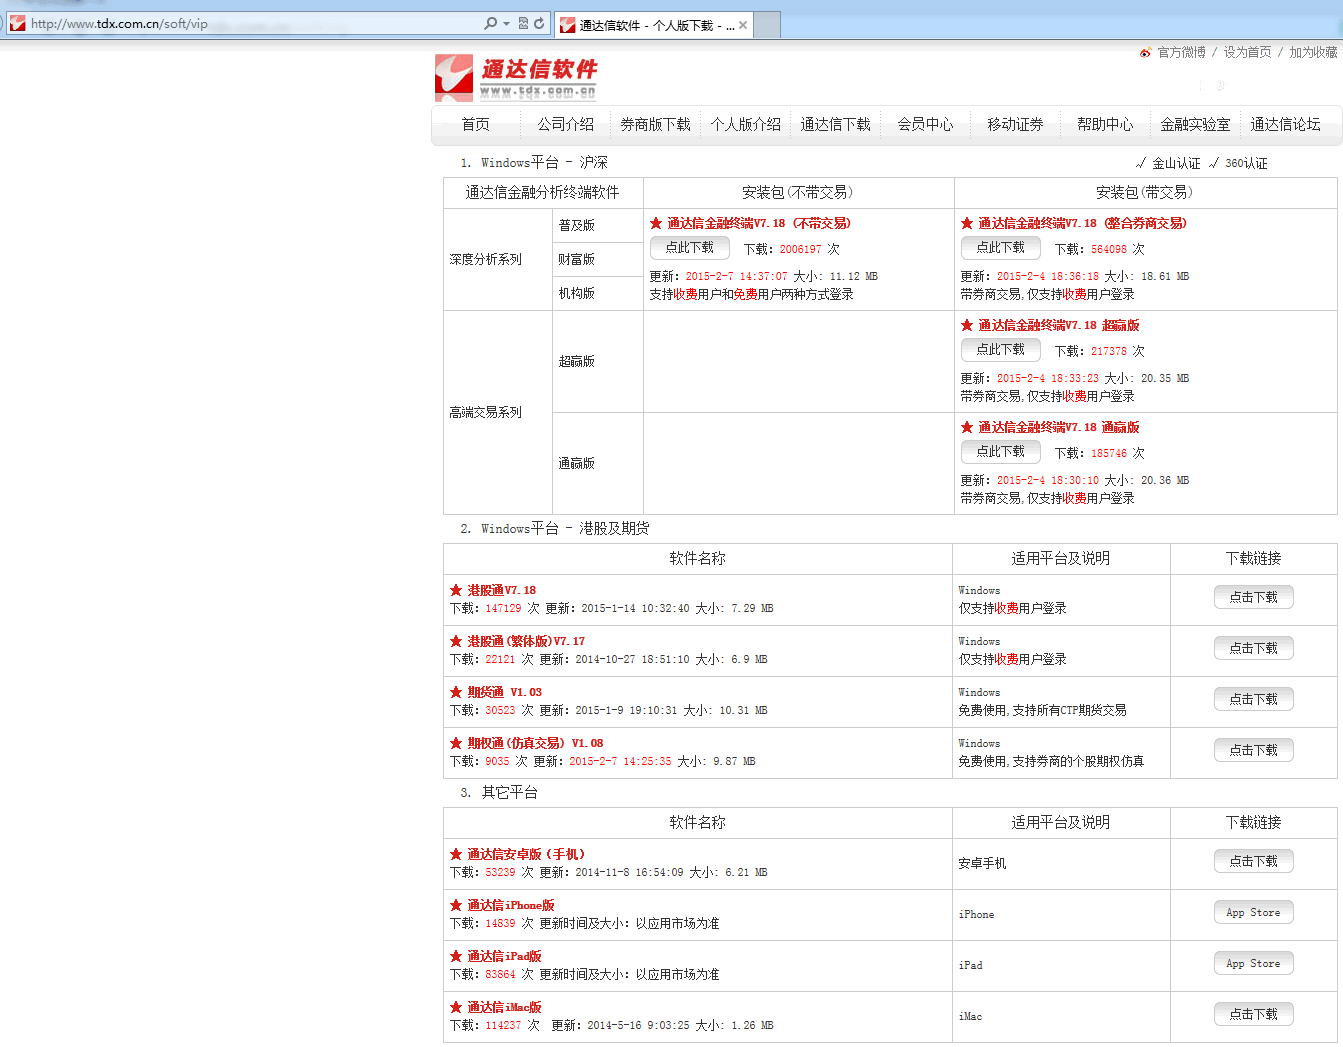Click the page favicon in address bar
Image resolution: width=1343 pixels, height=1047 pixels.
point(17,23)
